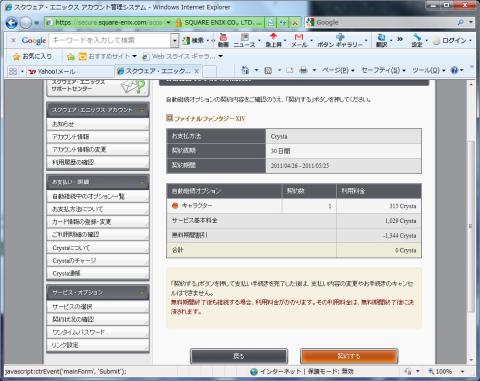Click the Google toolbar 検索 search button
Viewport: 480px width, 381px height.
click(x=193, y=40)
